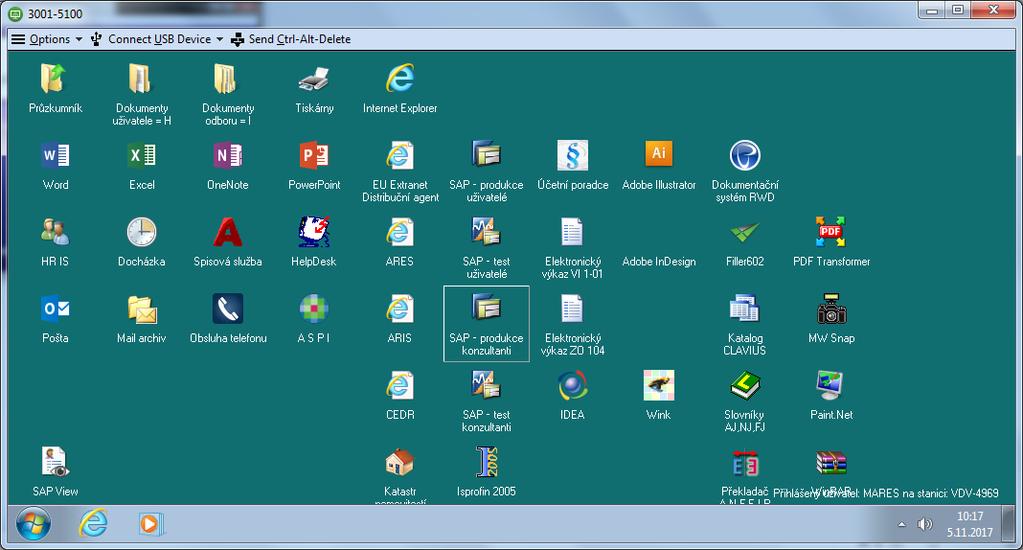Open Katalog CLAVIUS shortcut
The image size is (1023, 550).
click(x=744, y=308)
